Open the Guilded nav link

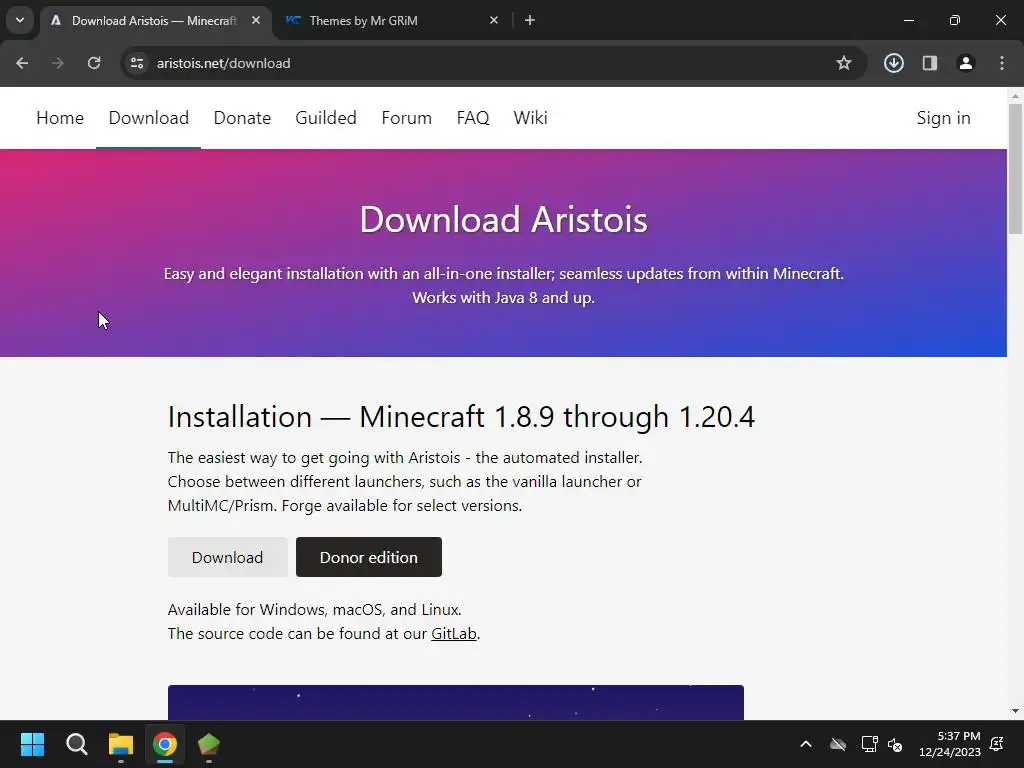[326, 118]
